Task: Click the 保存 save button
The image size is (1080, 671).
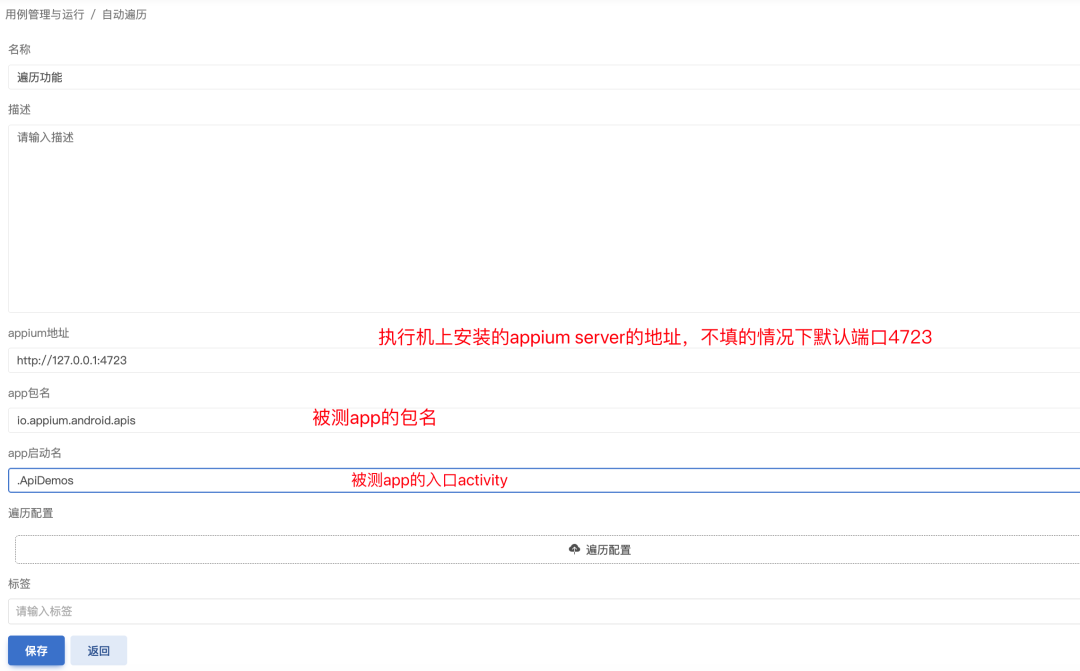Action: click(x=37, y=650)
